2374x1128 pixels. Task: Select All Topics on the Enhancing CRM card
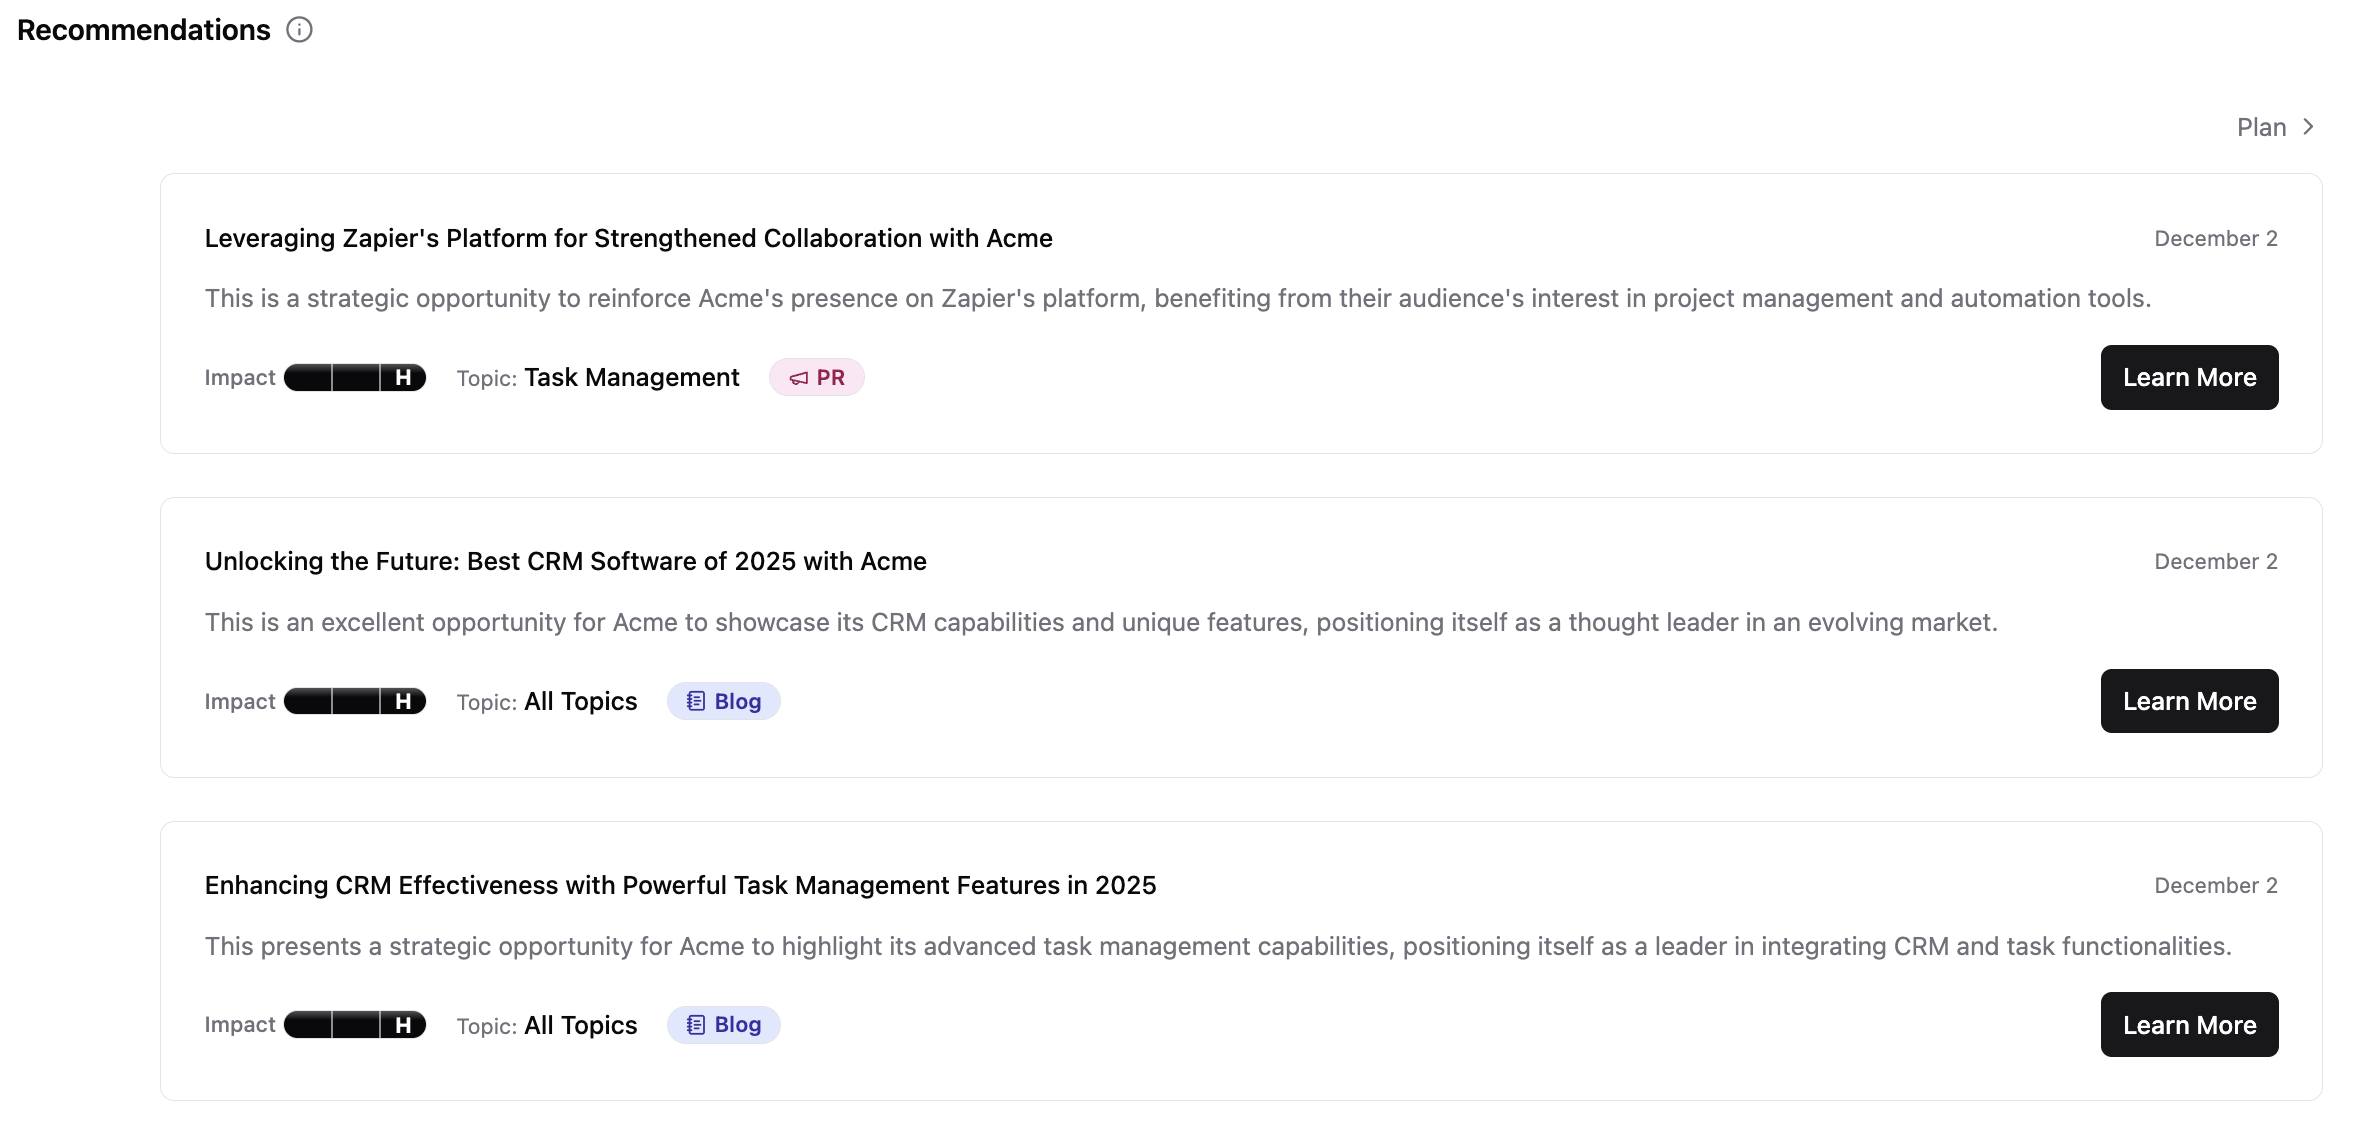(x=580, y=1025)
